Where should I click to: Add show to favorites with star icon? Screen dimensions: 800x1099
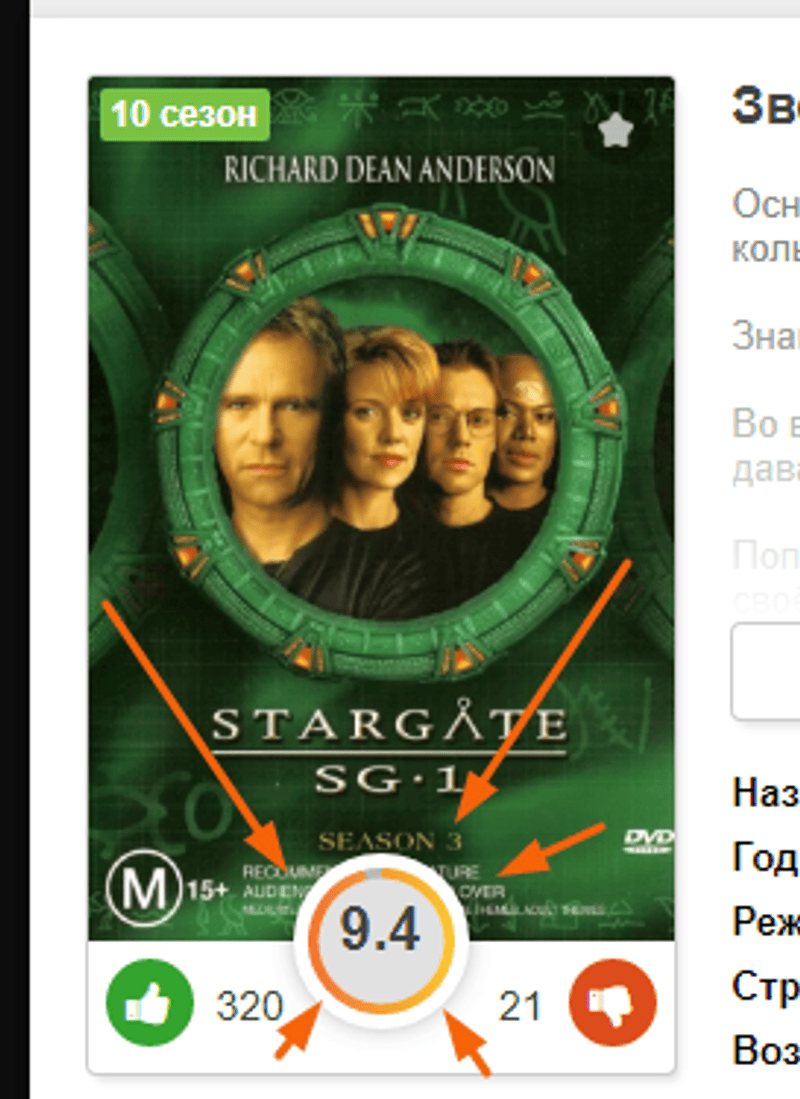tap(616, 130)
